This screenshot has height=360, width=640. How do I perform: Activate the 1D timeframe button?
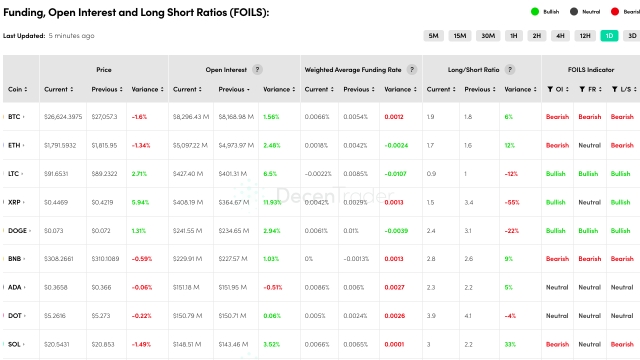pyautogui.click(x=609, y=36)
